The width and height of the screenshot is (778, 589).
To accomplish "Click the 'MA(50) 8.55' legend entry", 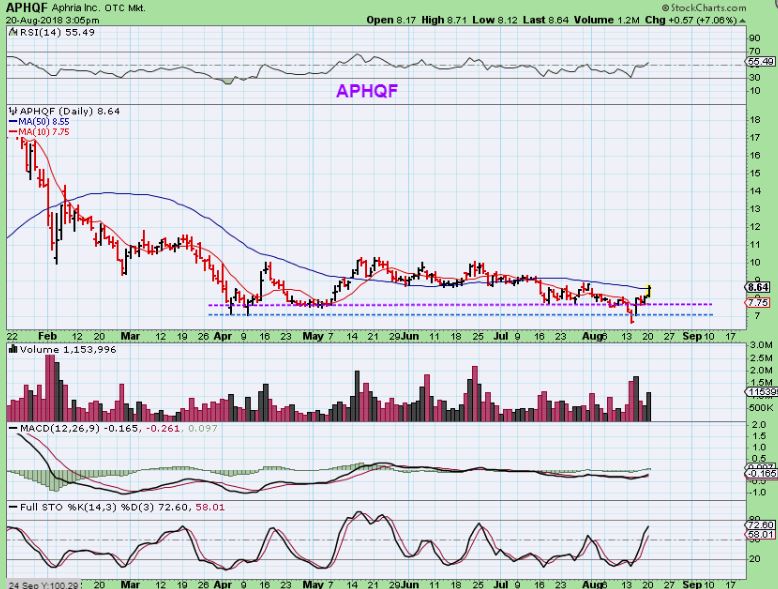I will (39, 122).
